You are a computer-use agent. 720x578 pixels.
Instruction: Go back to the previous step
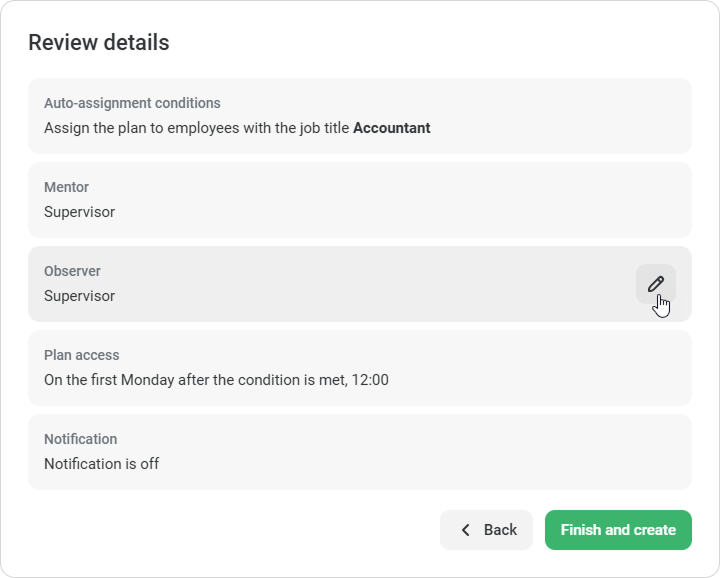[x=486, y=530]
